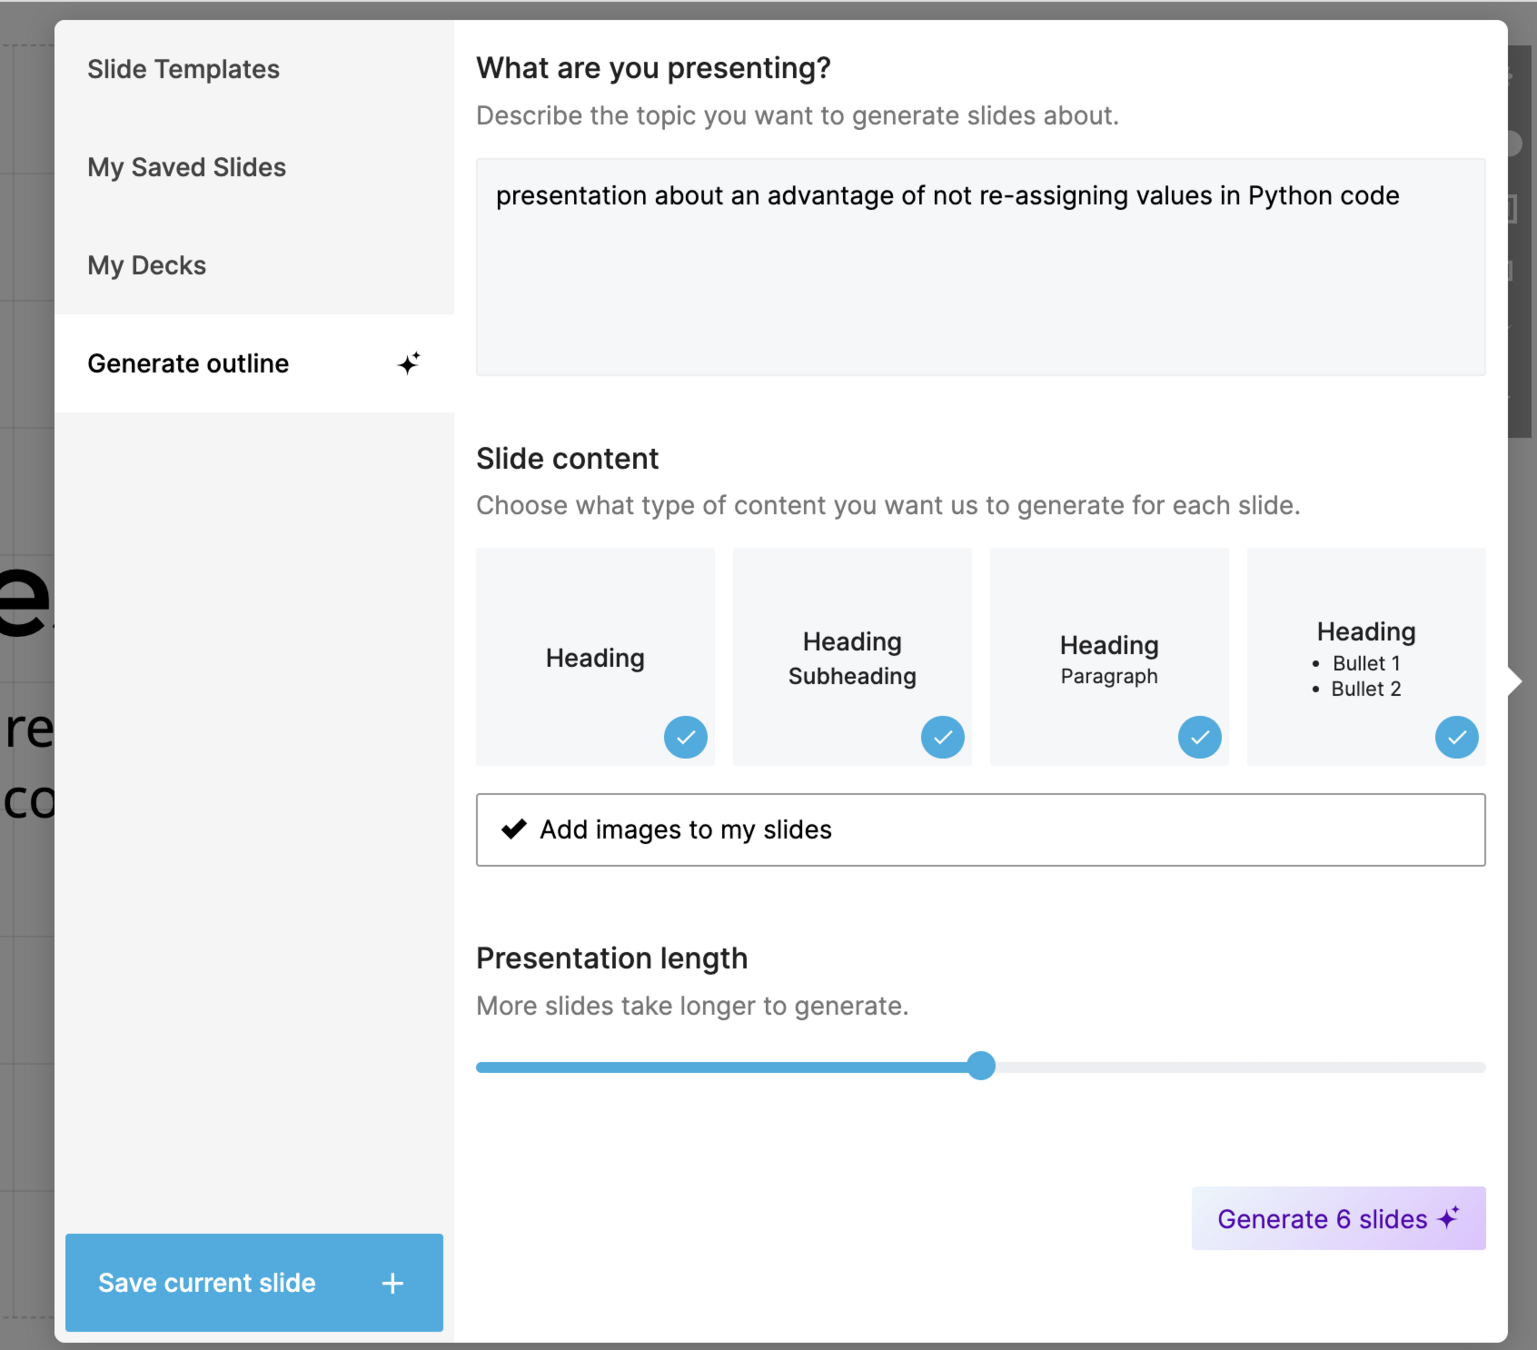Click the 'Presentation length' heading text

612,958
